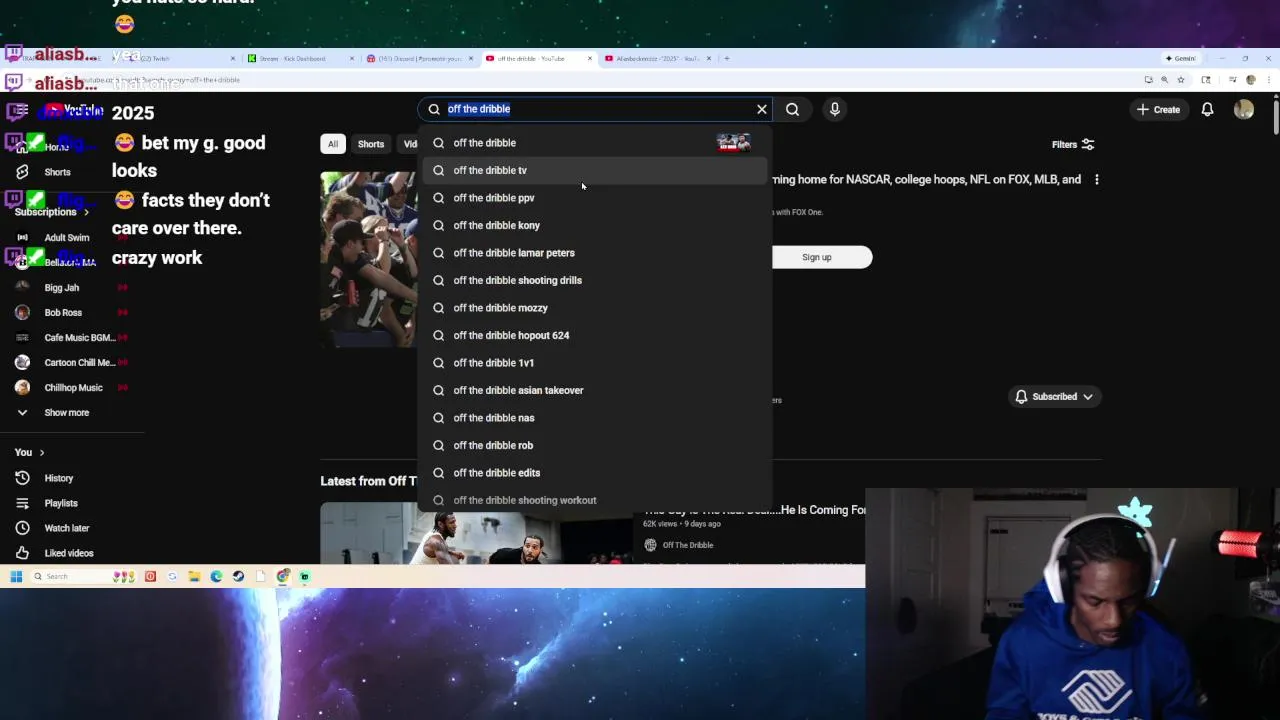The height and width of the screenshot is (720, 1280).
Task: Pick suggestion 'off the dribble rob'
Action: pyautogui.click(x=595, y=445)
